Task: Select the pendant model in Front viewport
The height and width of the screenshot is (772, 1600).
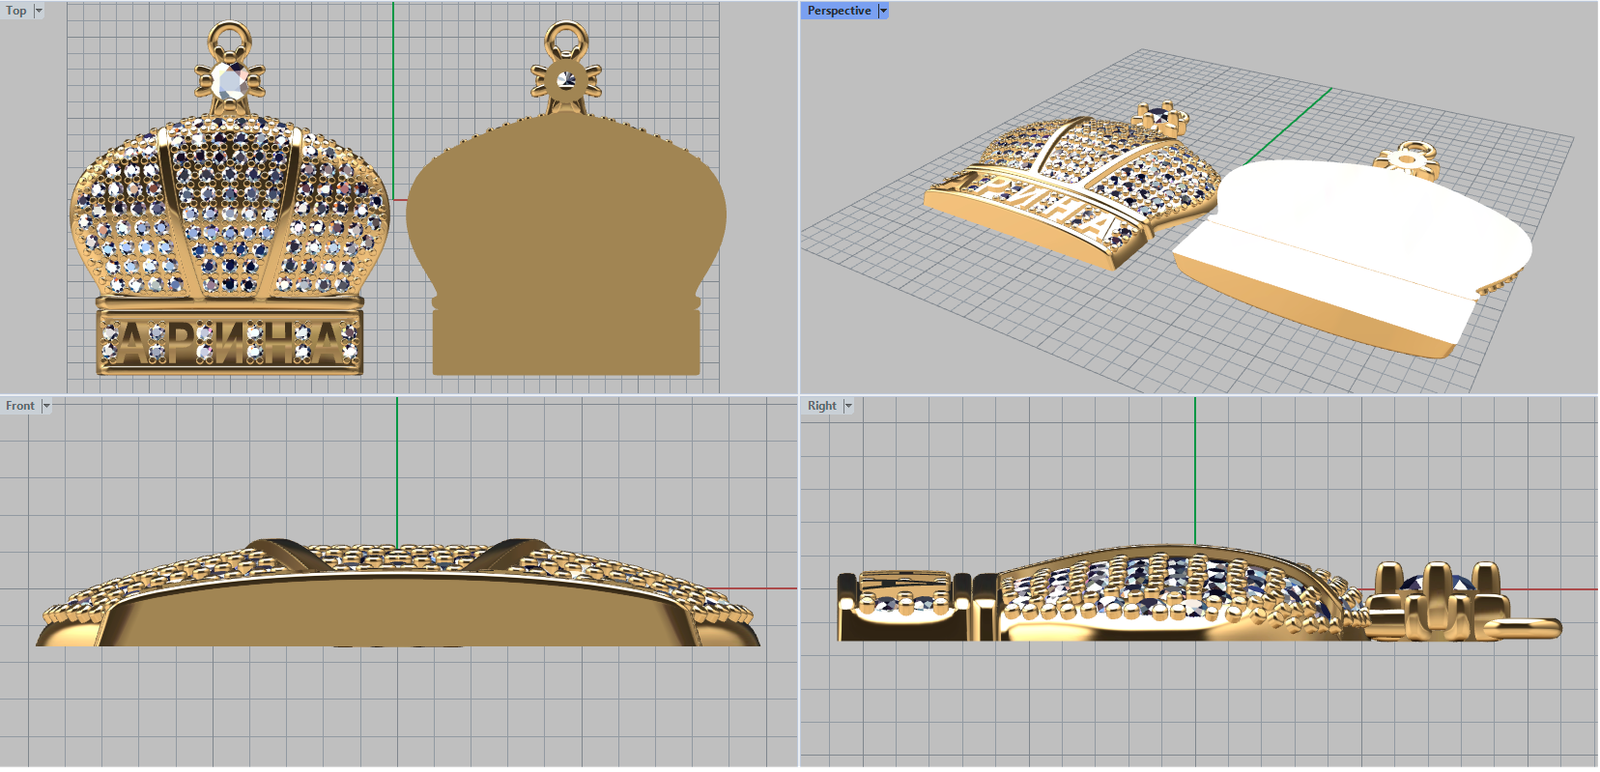Action: (397, 605)
